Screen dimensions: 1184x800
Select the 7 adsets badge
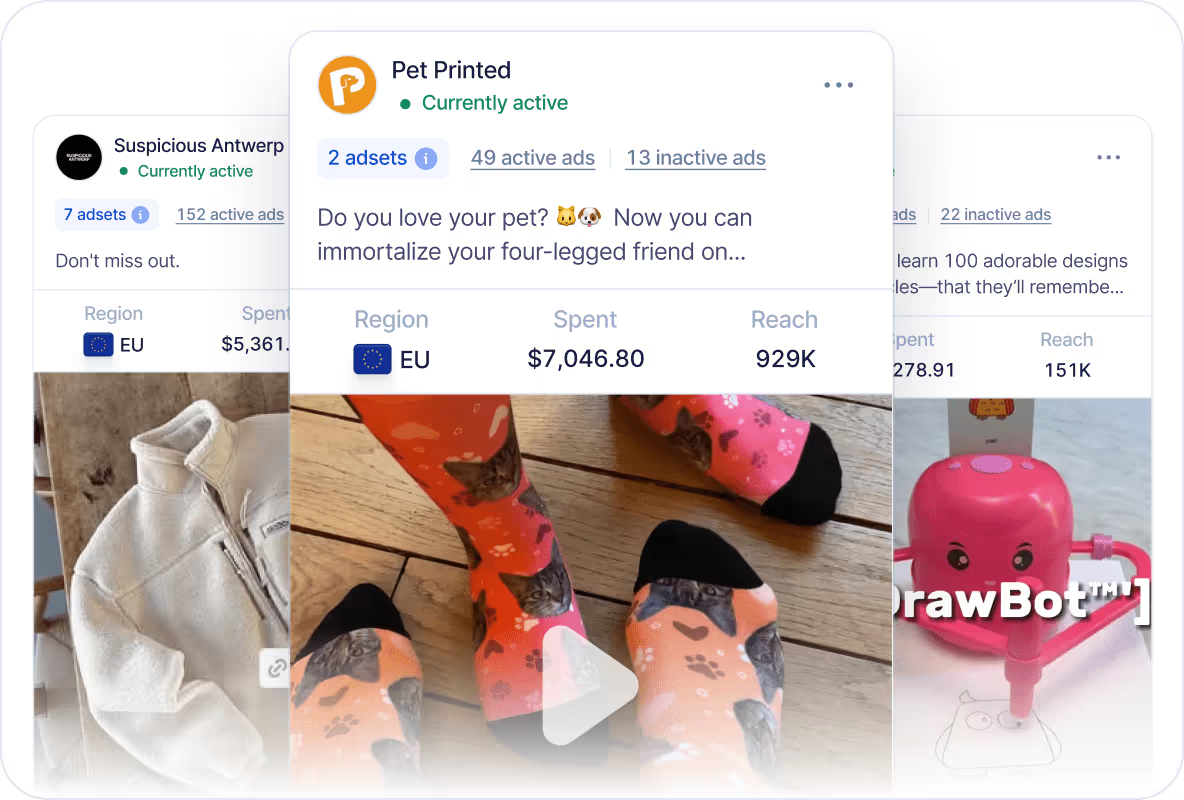point(106,215)
